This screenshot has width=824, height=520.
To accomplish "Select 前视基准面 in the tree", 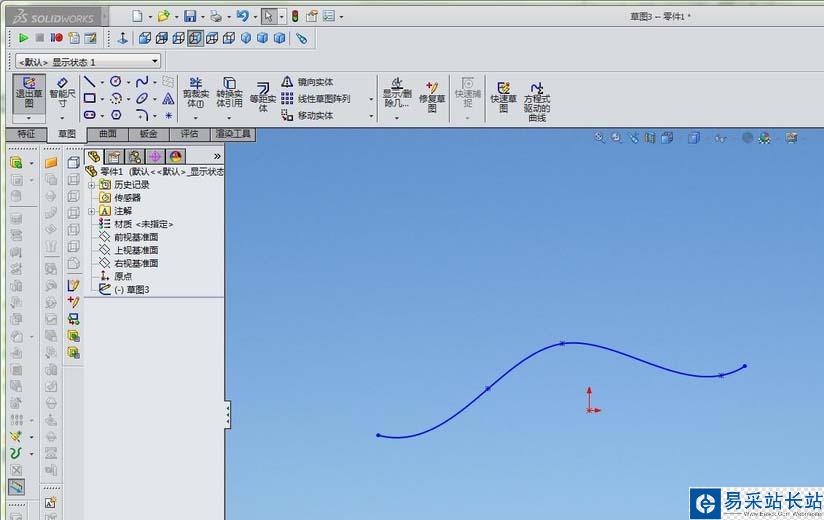I will pos(136,237).
